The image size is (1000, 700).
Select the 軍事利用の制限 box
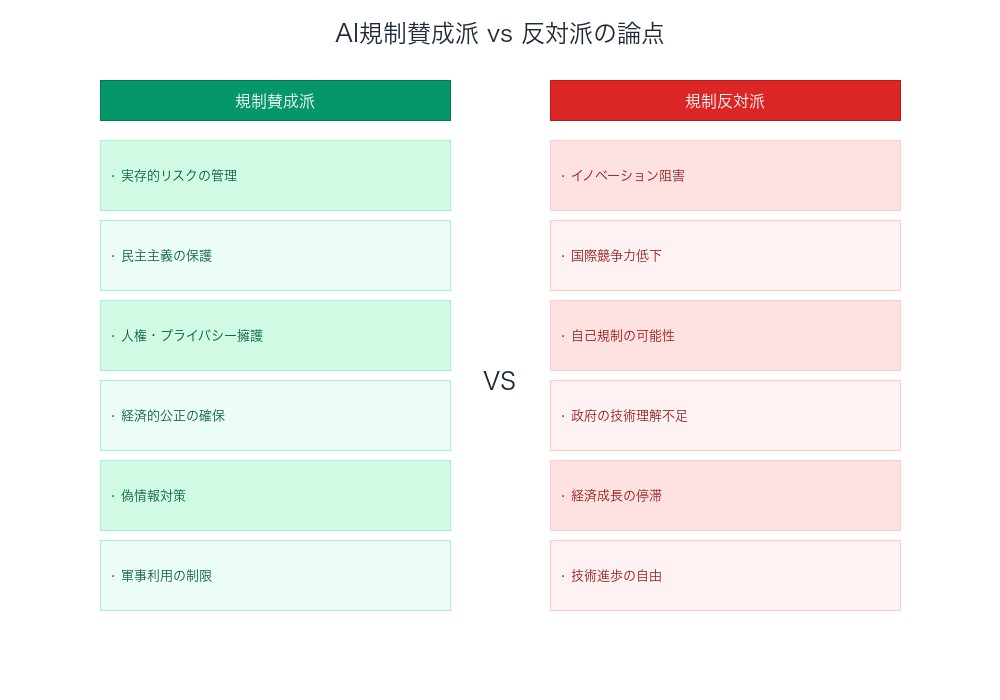coord(275,576)
